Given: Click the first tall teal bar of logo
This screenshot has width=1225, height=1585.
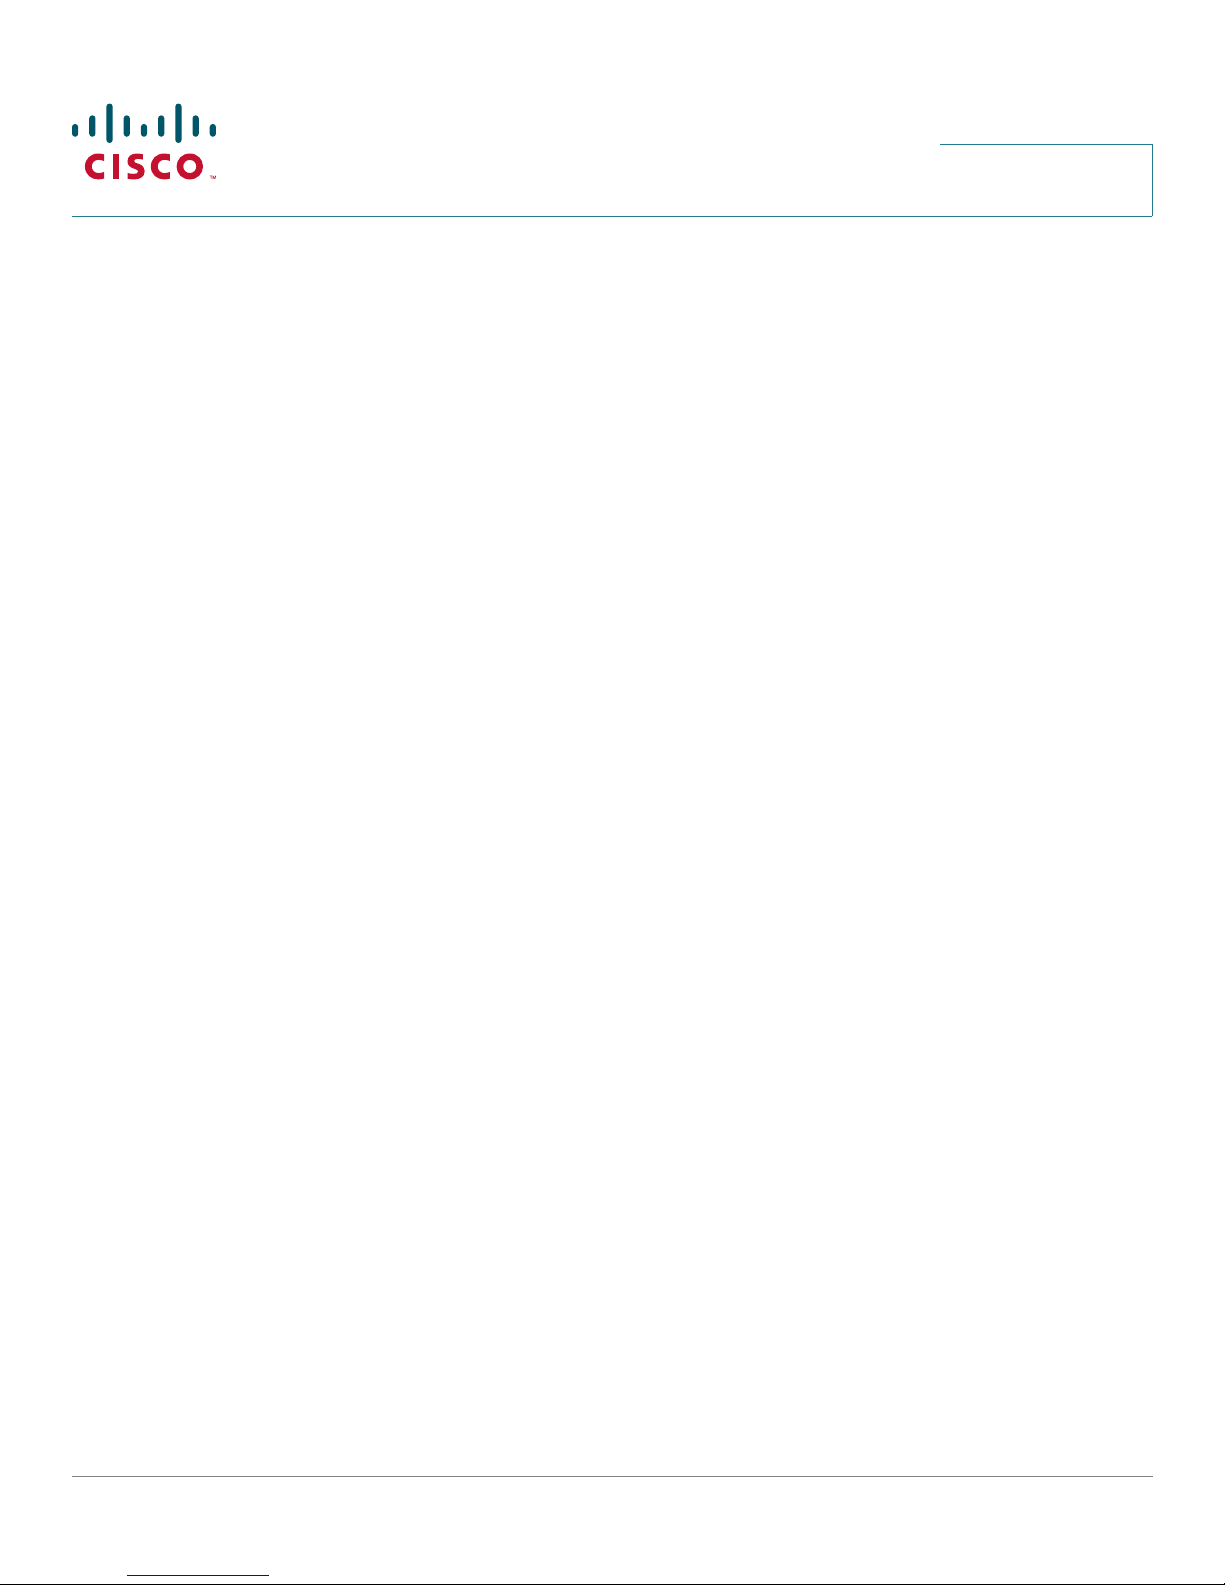Looking at the screenshot, I should point(109,123).
